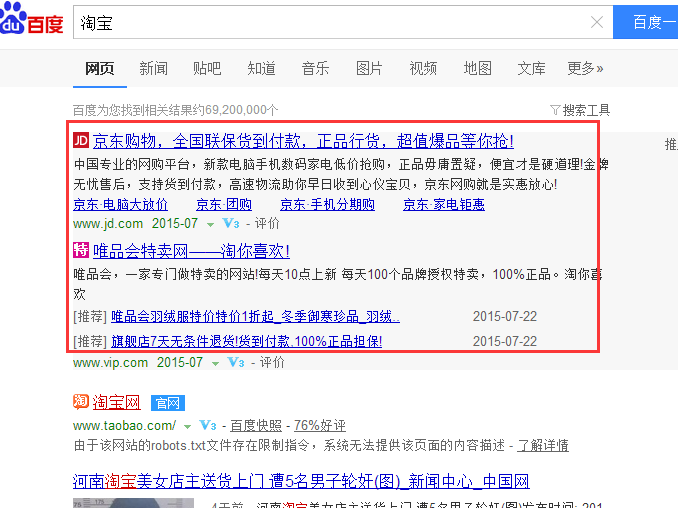Switch to the 地图 tab
Screen dimensions: 678x508
coord(477,68)
